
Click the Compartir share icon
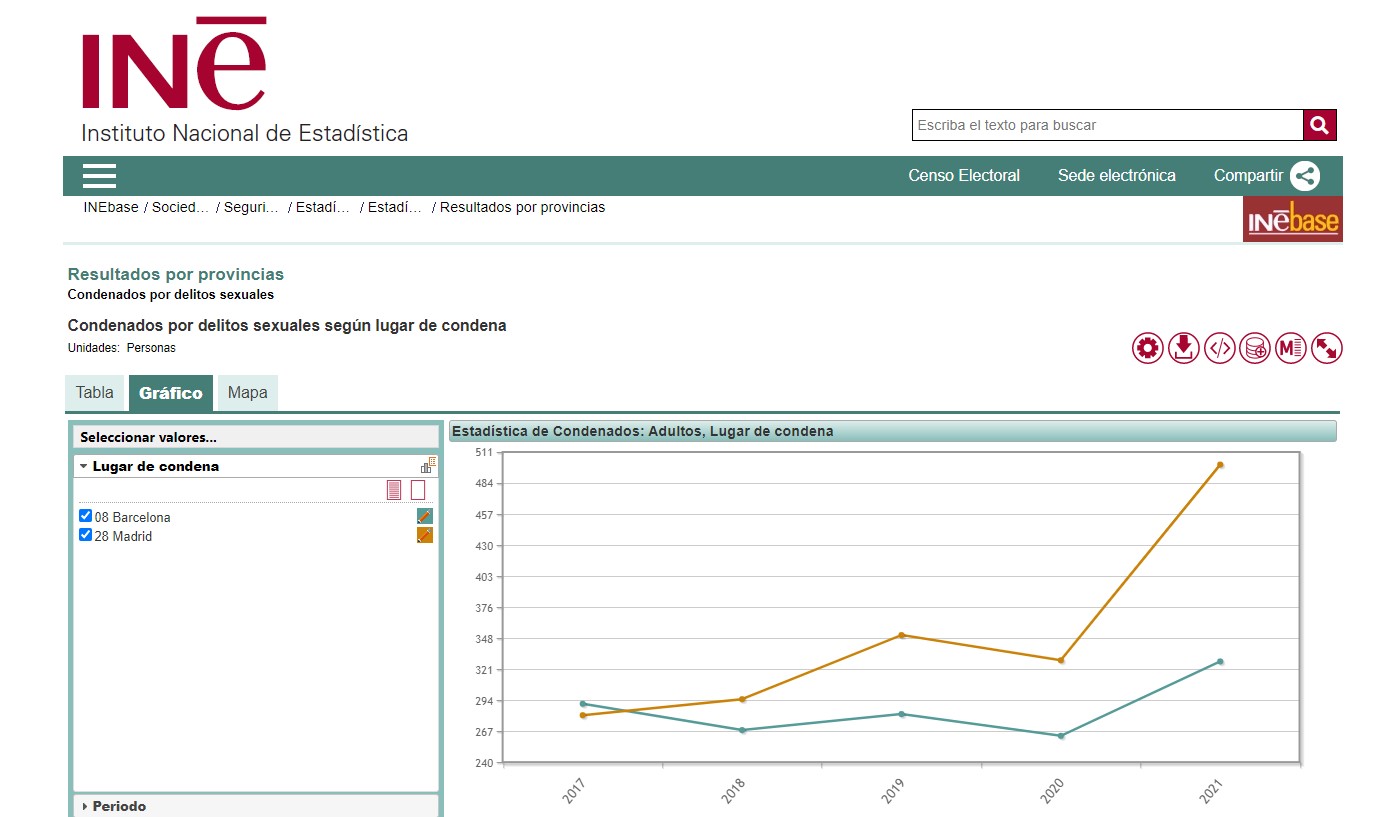coord(1304,176)
